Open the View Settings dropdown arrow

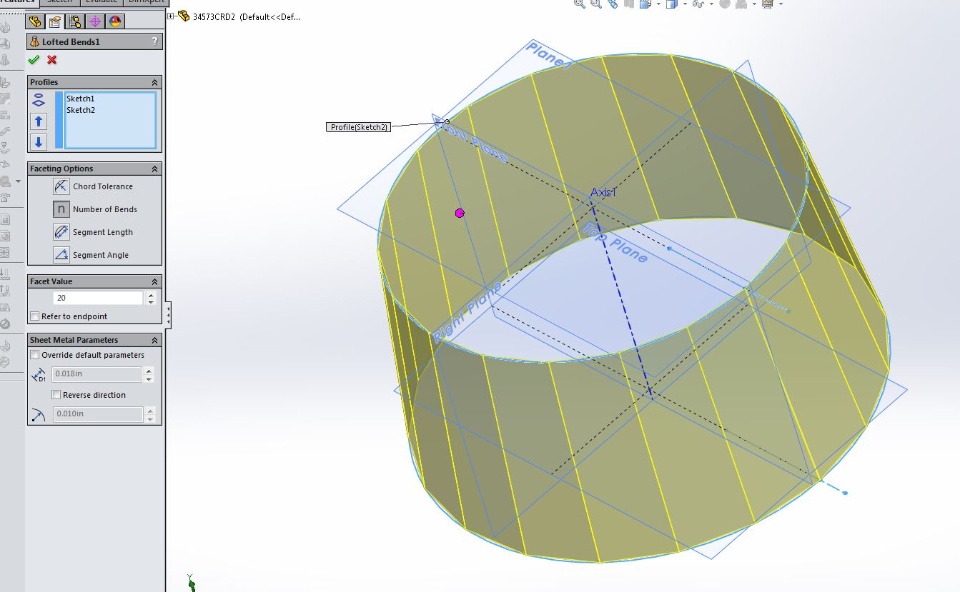pos(781,4)
